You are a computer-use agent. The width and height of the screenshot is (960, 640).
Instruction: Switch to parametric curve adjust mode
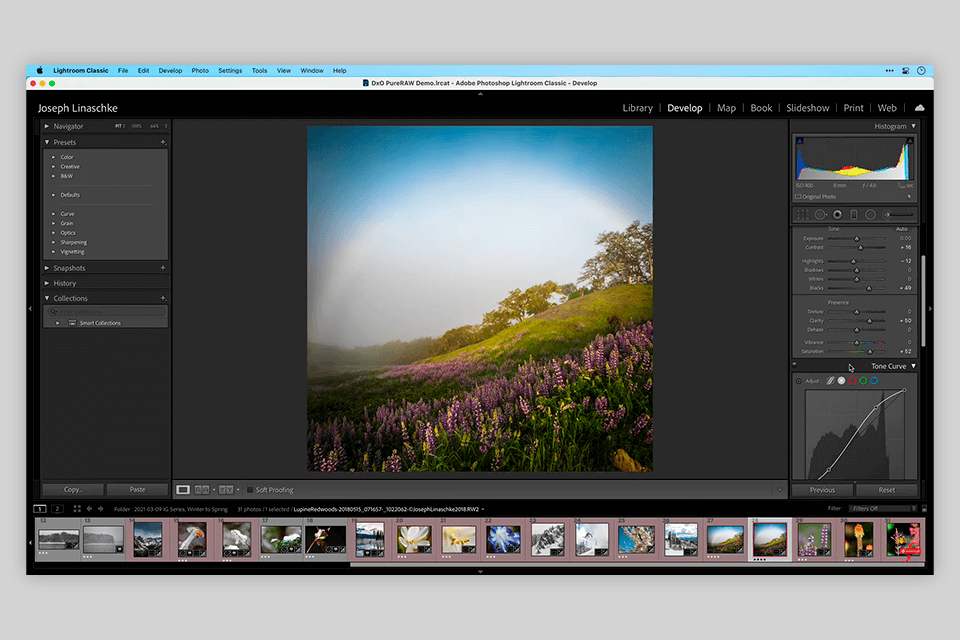tap(830, 381)
